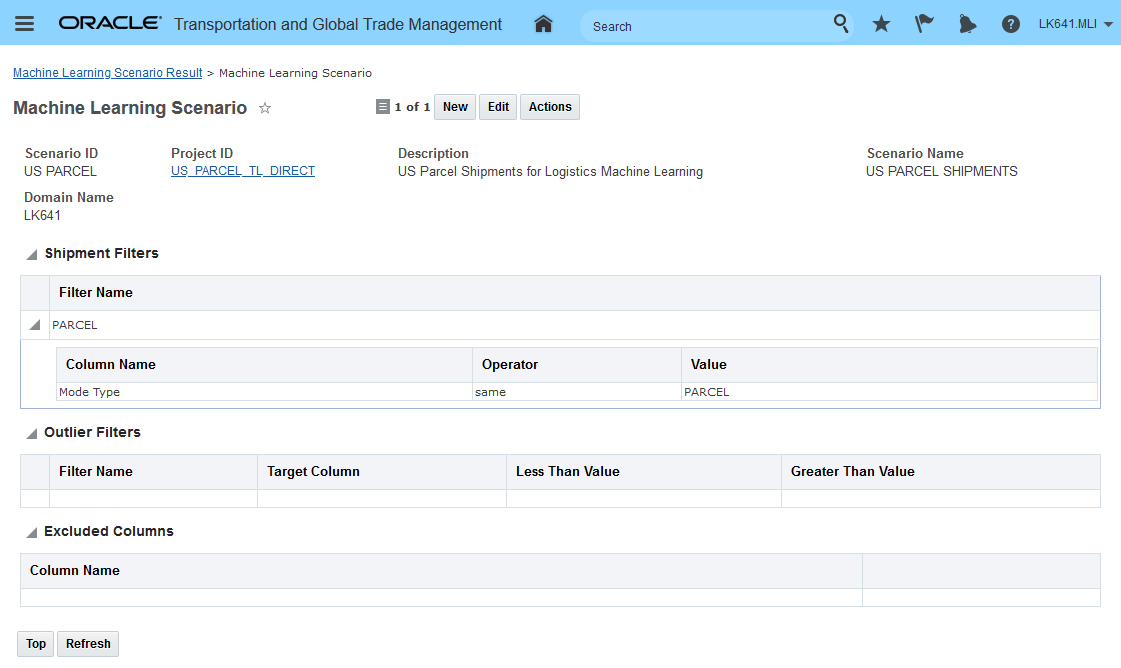
Task: Click the Top button
Action: pos(36,644)
